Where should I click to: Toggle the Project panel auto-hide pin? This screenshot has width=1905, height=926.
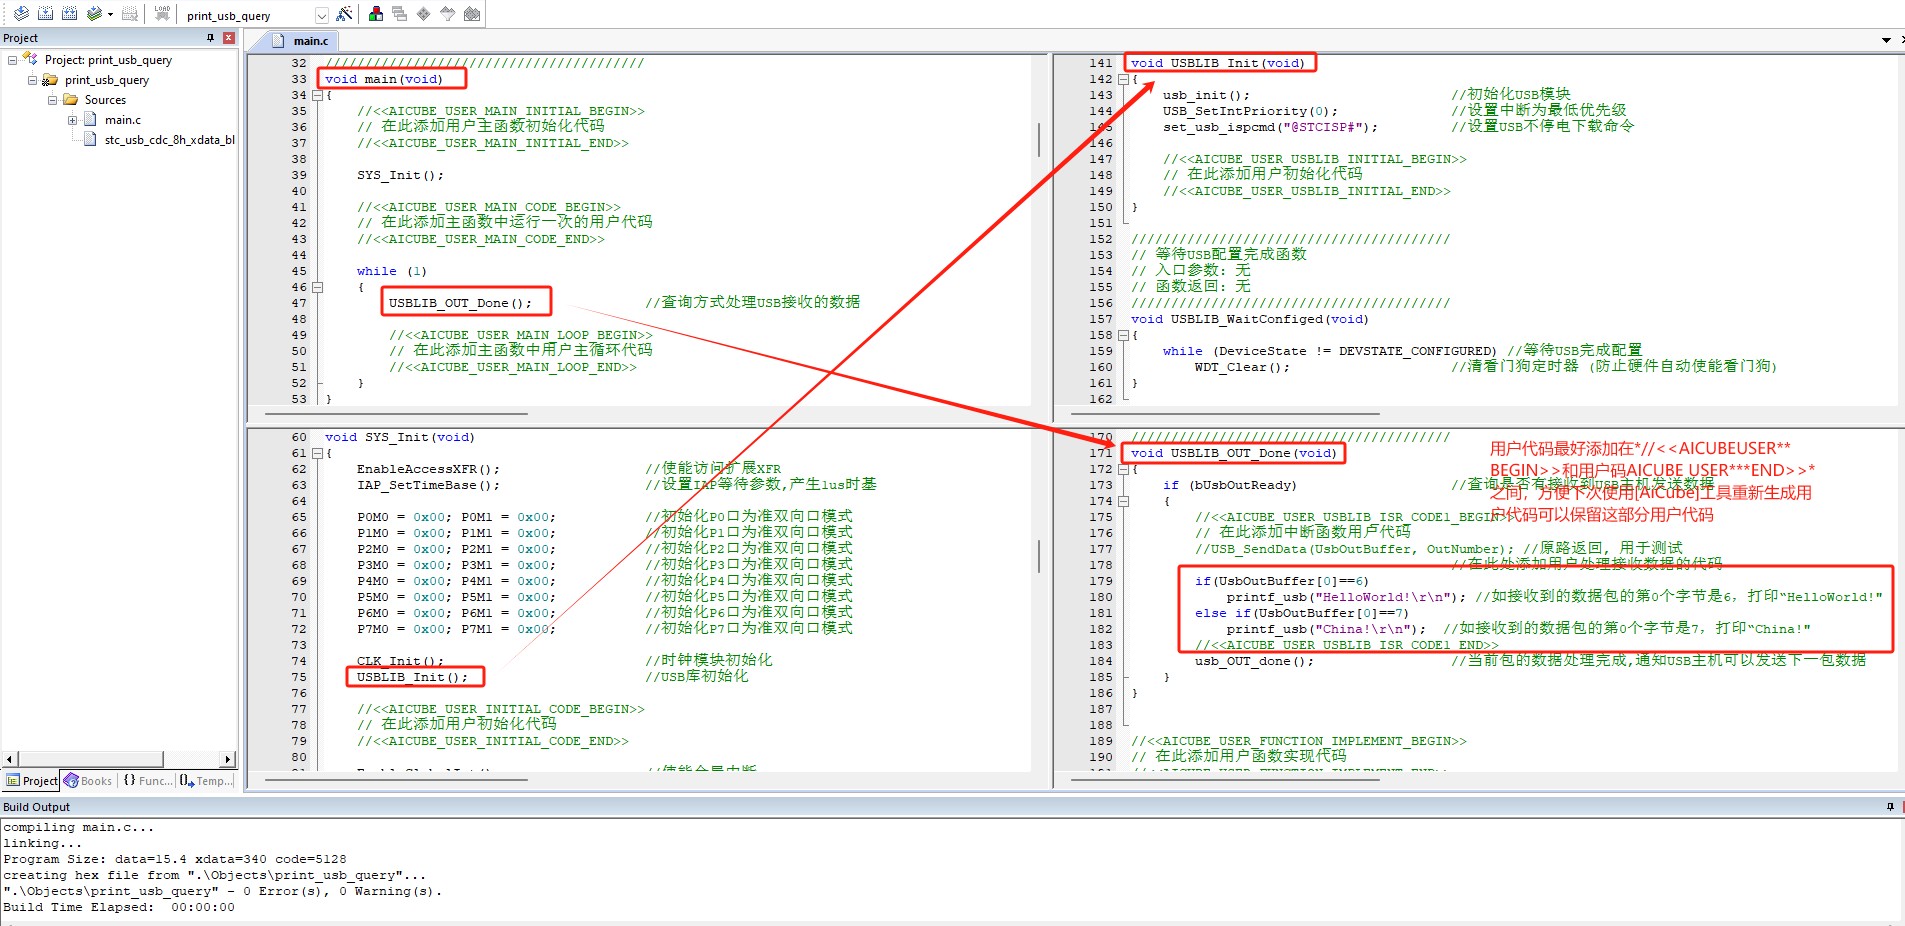pos(210,38)
